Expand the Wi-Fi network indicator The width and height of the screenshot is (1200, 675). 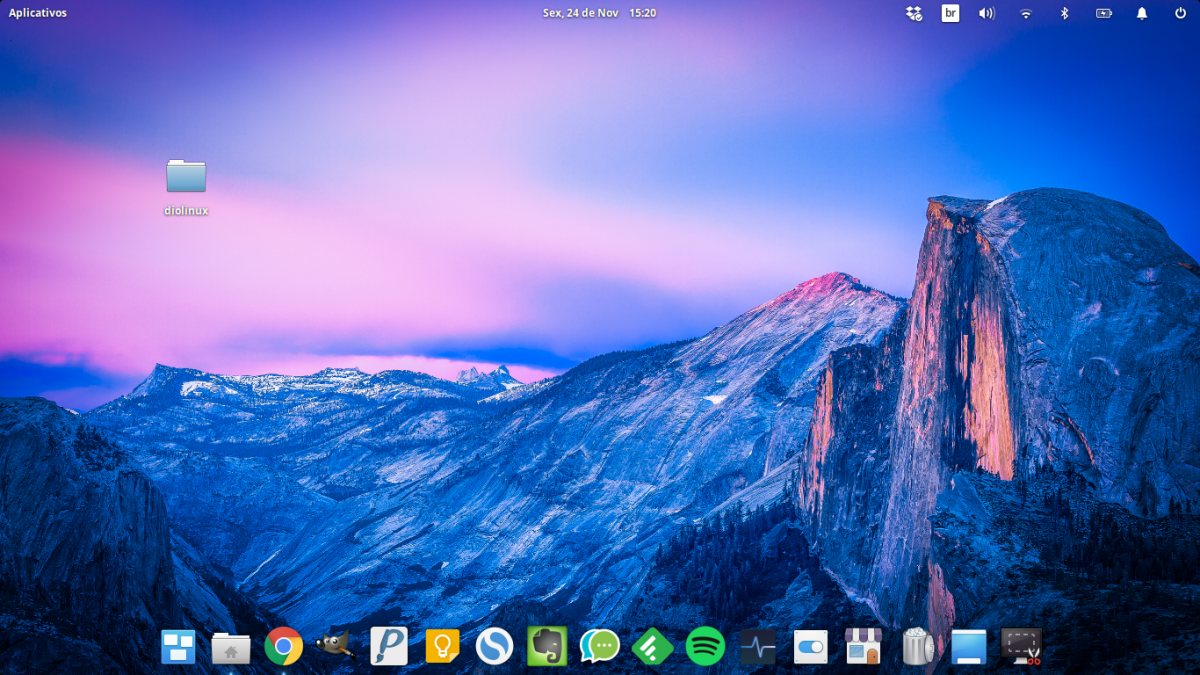(x=1025, y=13)
